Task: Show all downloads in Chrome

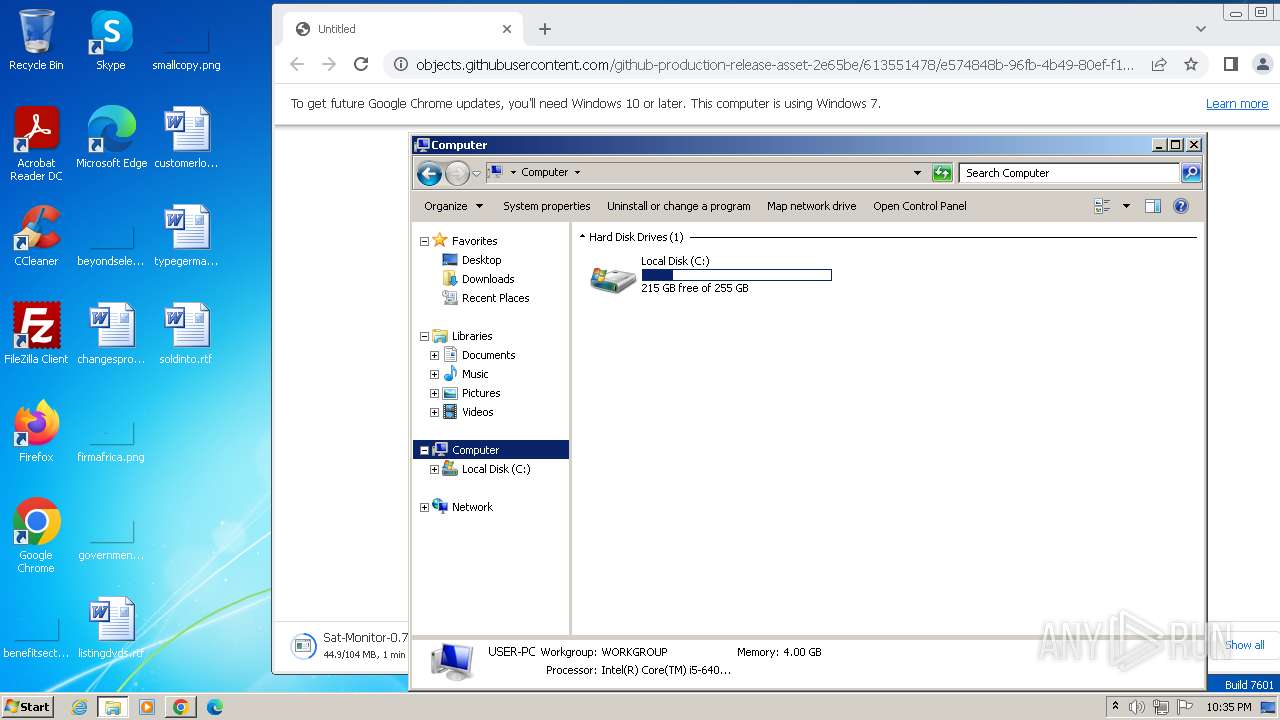Action: (x=1244, y=645)
